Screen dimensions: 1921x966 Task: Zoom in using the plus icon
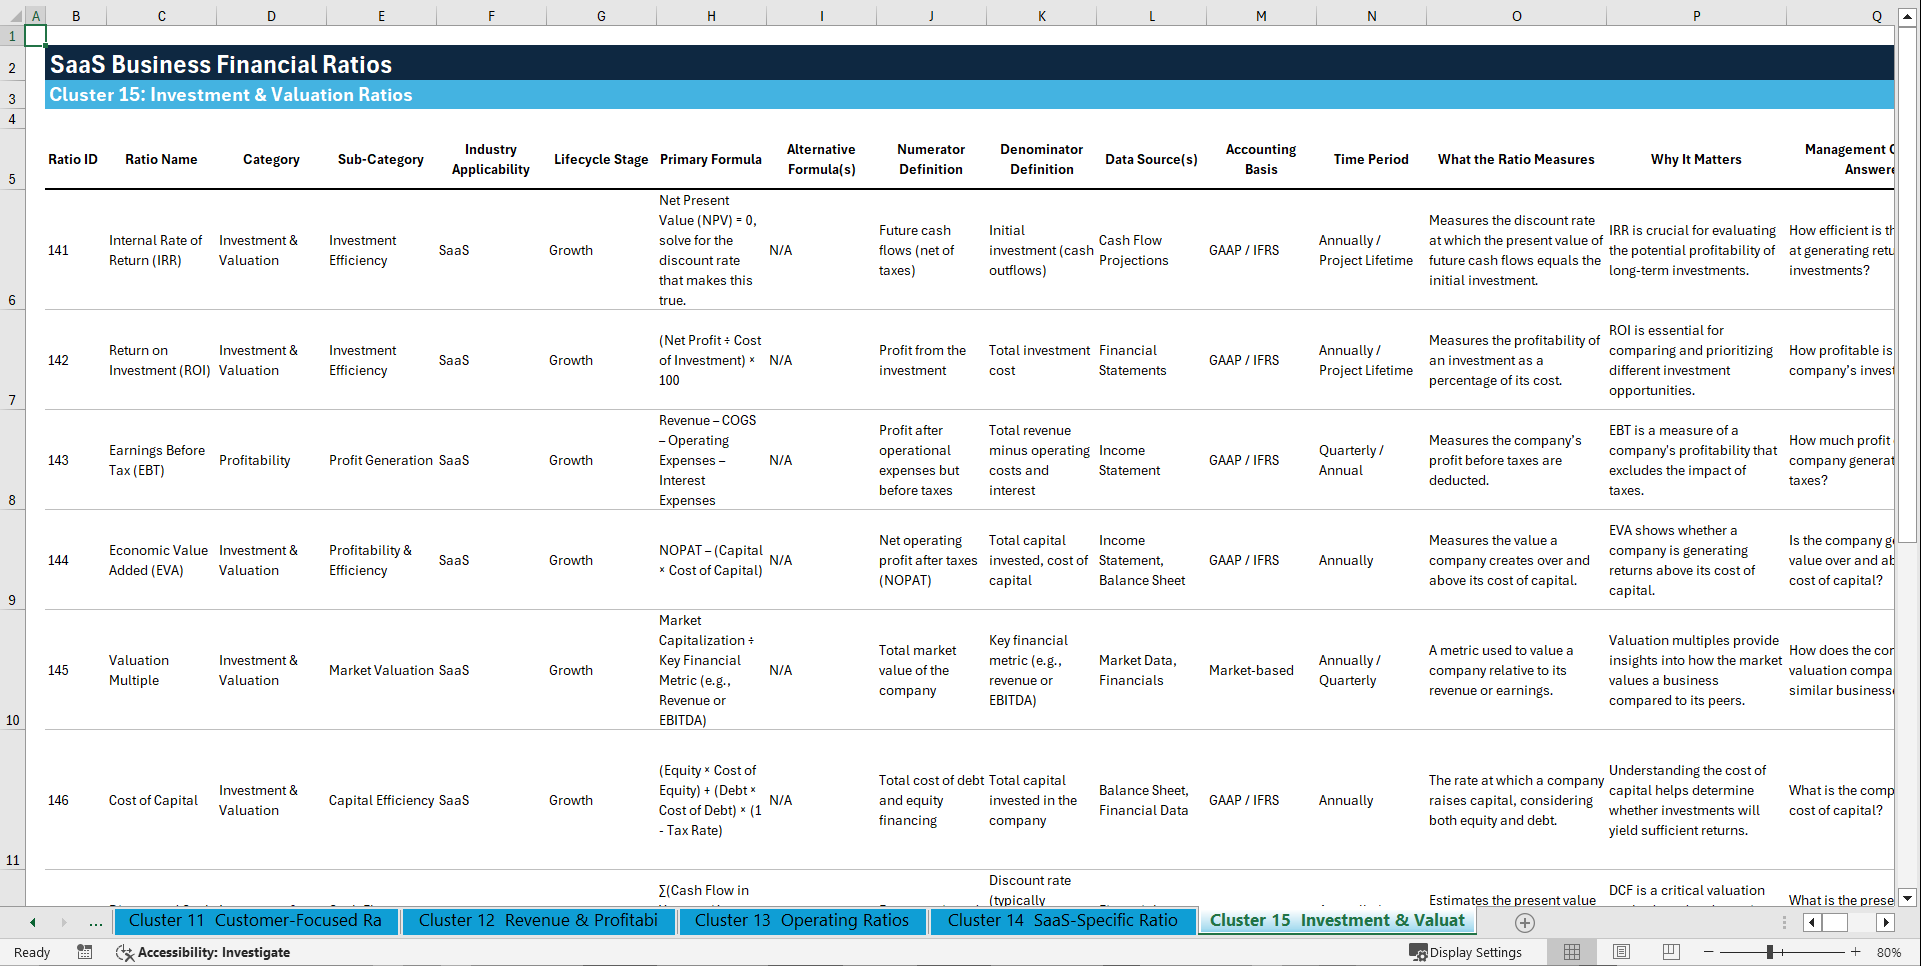tap(1857, 952)
